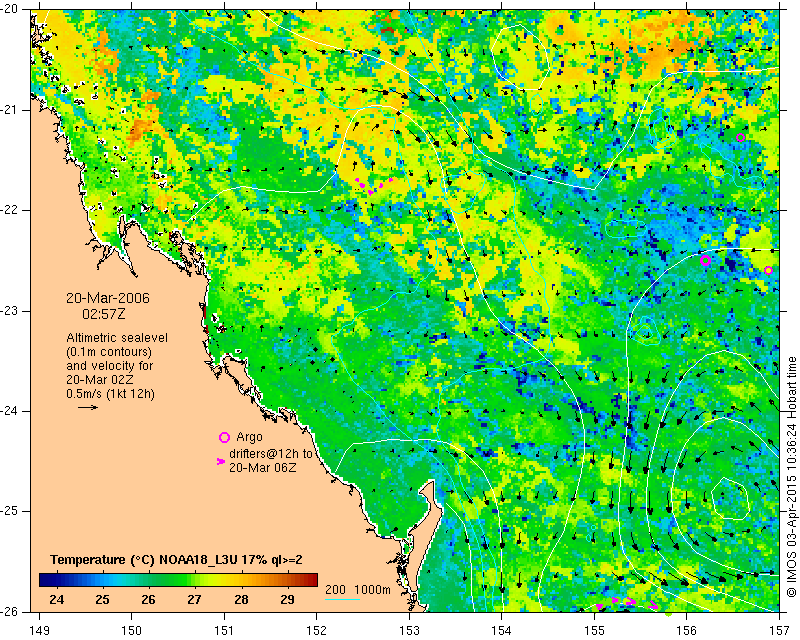Click the colorbar value '26'
Screen dimensions: 800x640
148,599
